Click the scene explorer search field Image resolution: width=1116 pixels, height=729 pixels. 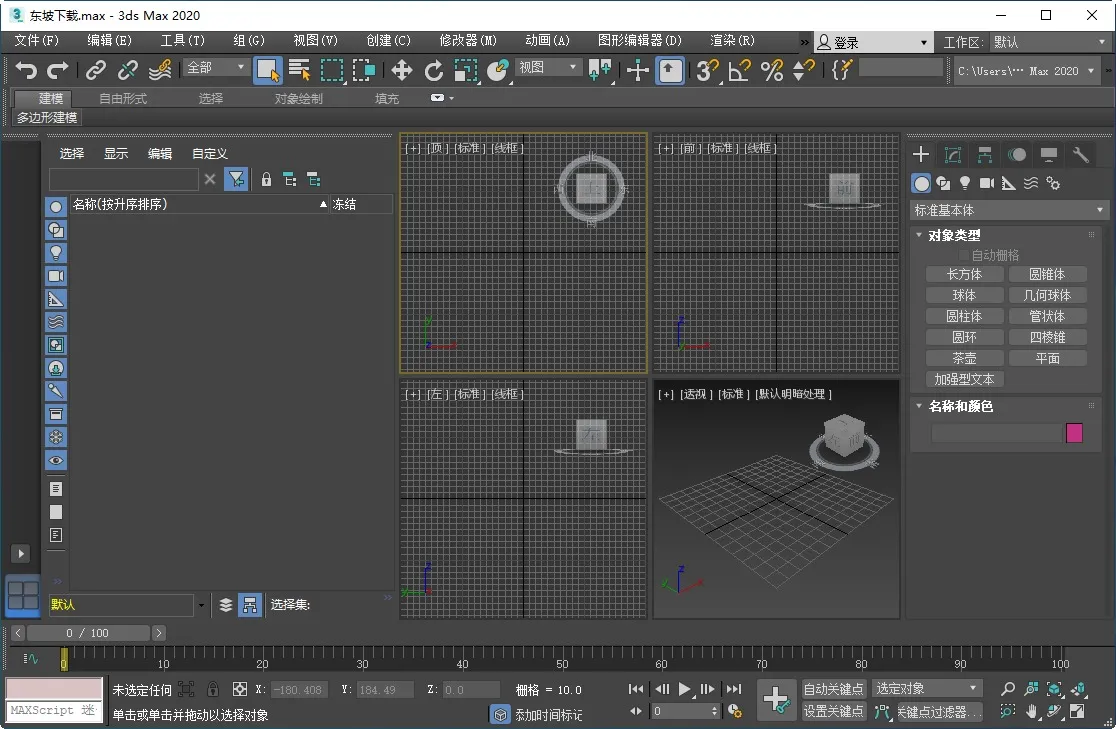pyautogui.click(x=124, y=179)
